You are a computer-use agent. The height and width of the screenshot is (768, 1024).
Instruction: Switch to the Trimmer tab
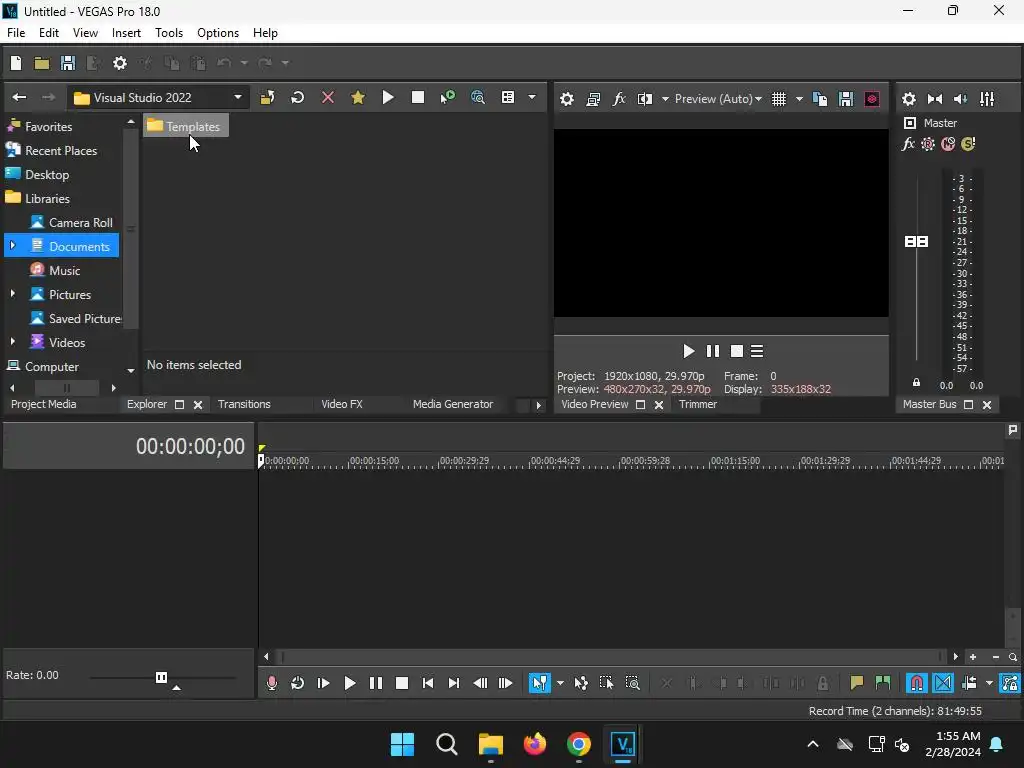[698, 404]
